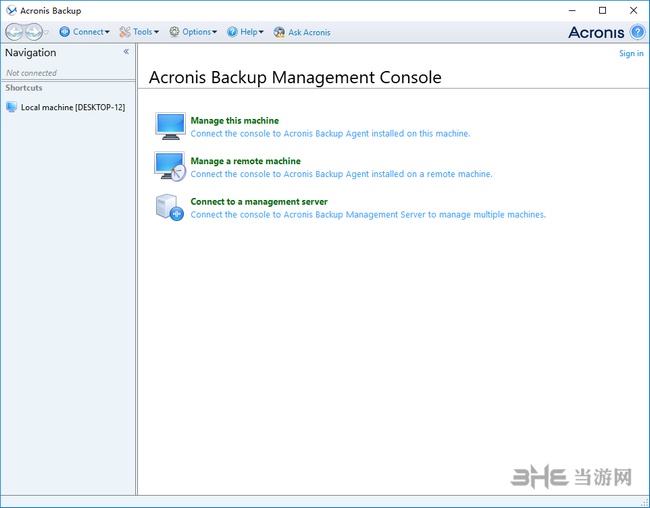Viewport: 650px width, 508px height.
Task: Click the Local machine computer icon
Action: coord(12,107)
